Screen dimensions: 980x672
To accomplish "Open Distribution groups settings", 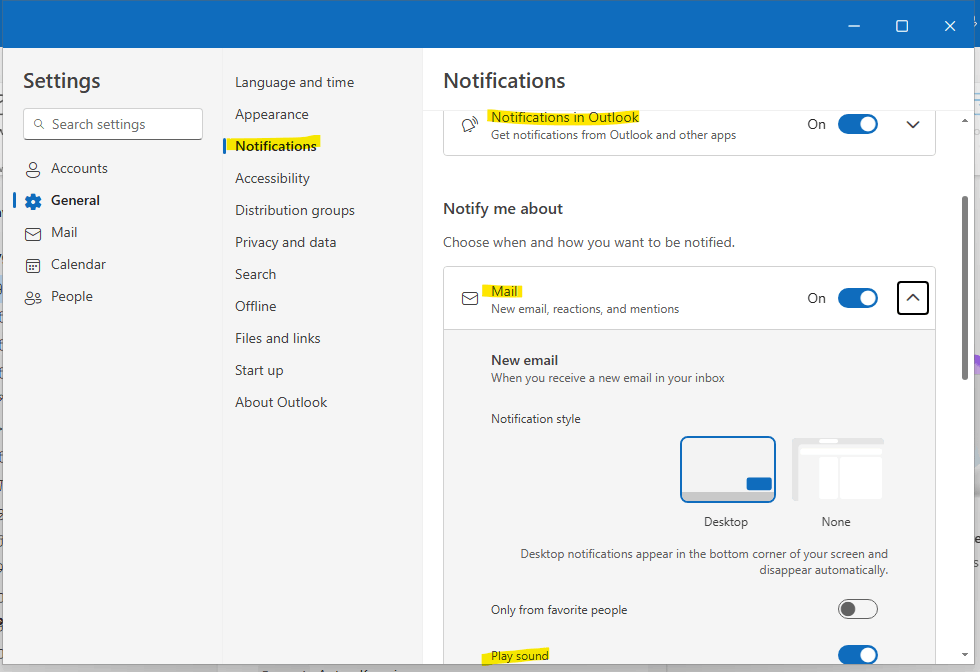I will pos(294,210).
